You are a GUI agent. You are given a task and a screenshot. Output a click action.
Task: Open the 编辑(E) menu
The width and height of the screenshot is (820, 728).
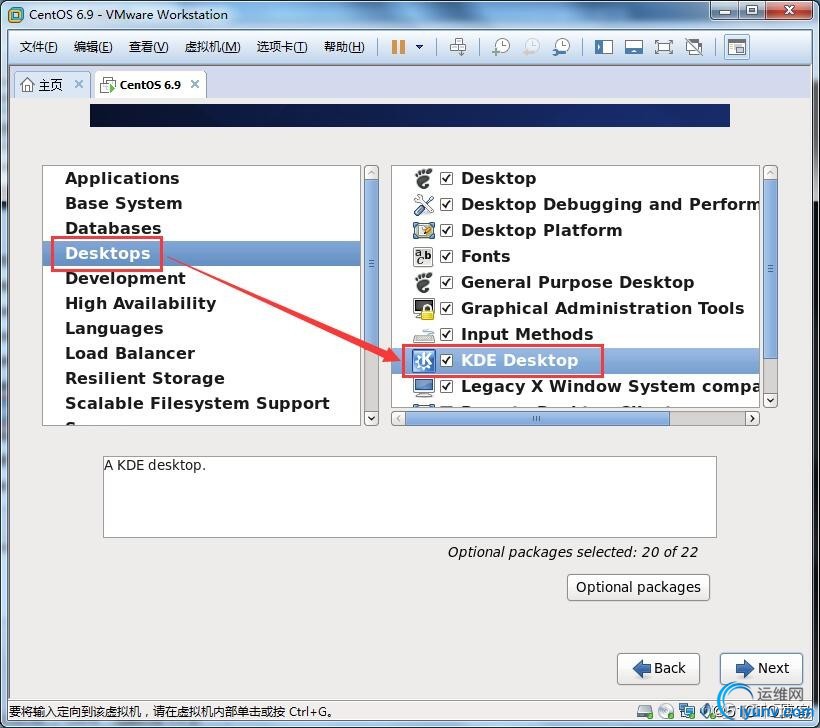point(93,47)
